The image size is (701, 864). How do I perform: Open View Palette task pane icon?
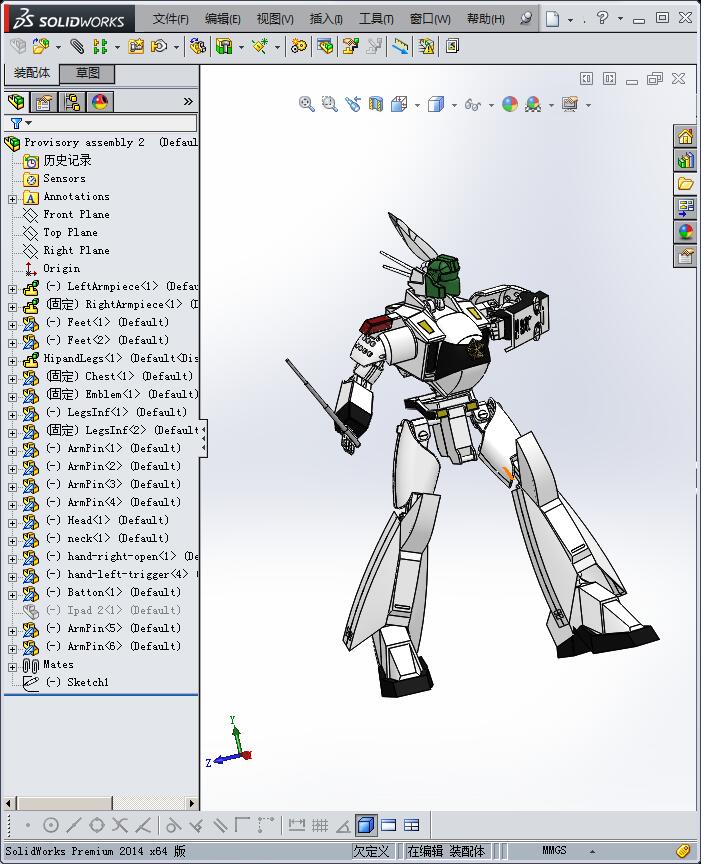point(686,208)
